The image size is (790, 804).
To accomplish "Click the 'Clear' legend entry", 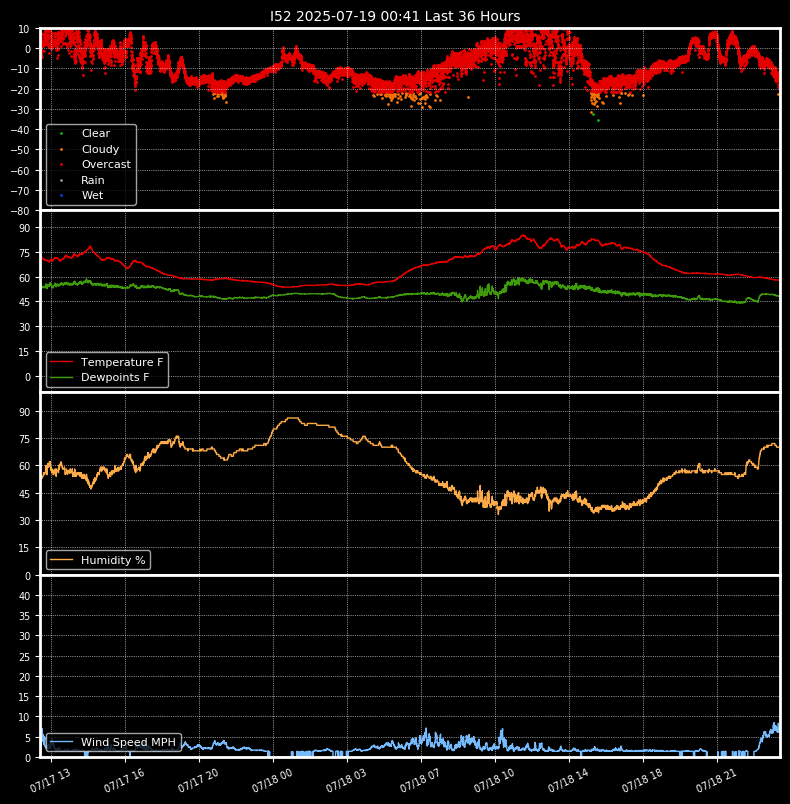I will 96,133.
